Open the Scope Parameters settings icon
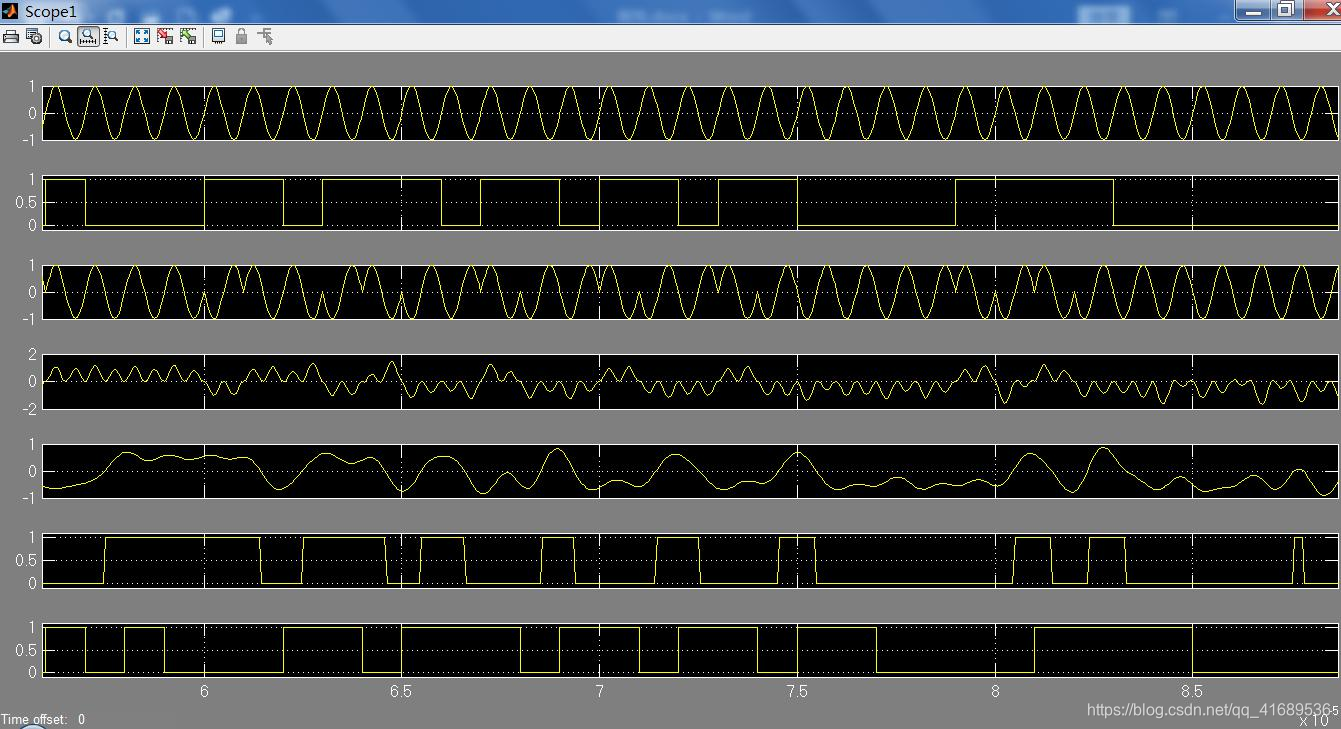This screenshot has width=1341, height=729. click(x=34, y=37)
